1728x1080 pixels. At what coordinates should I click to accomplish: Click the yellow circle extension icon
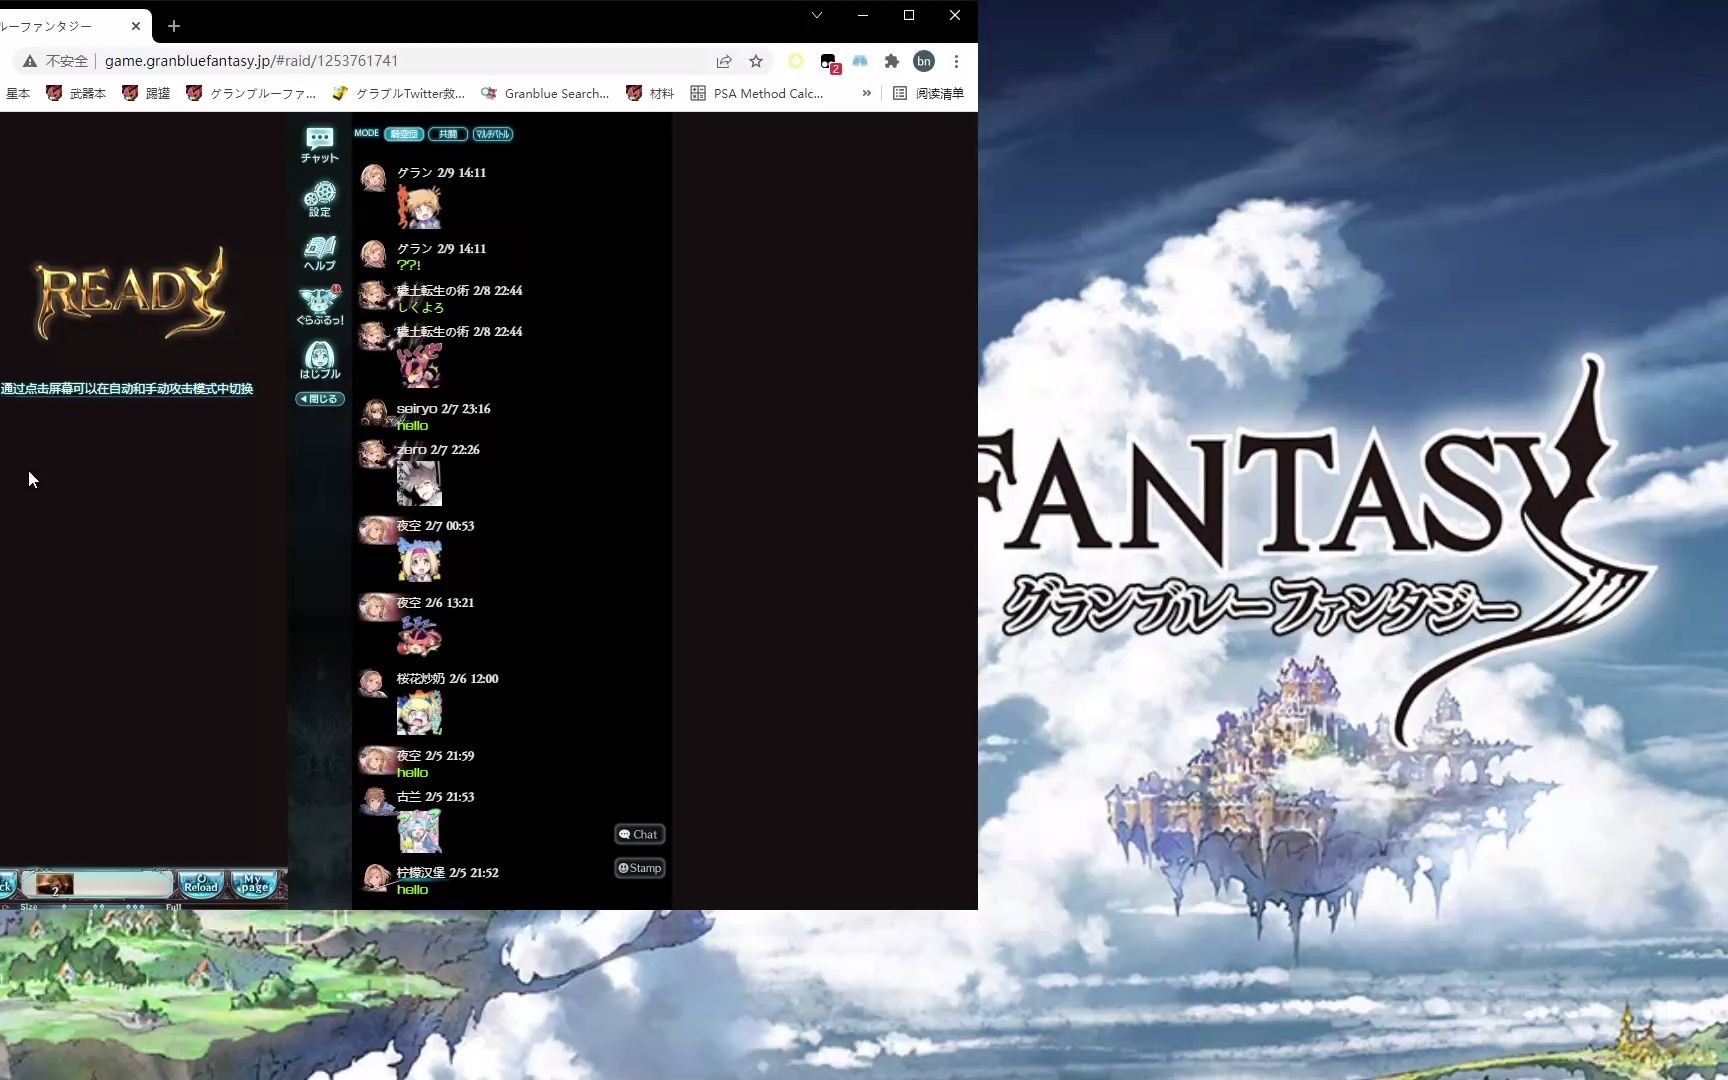pyautogui.click(x=796, y=61)
